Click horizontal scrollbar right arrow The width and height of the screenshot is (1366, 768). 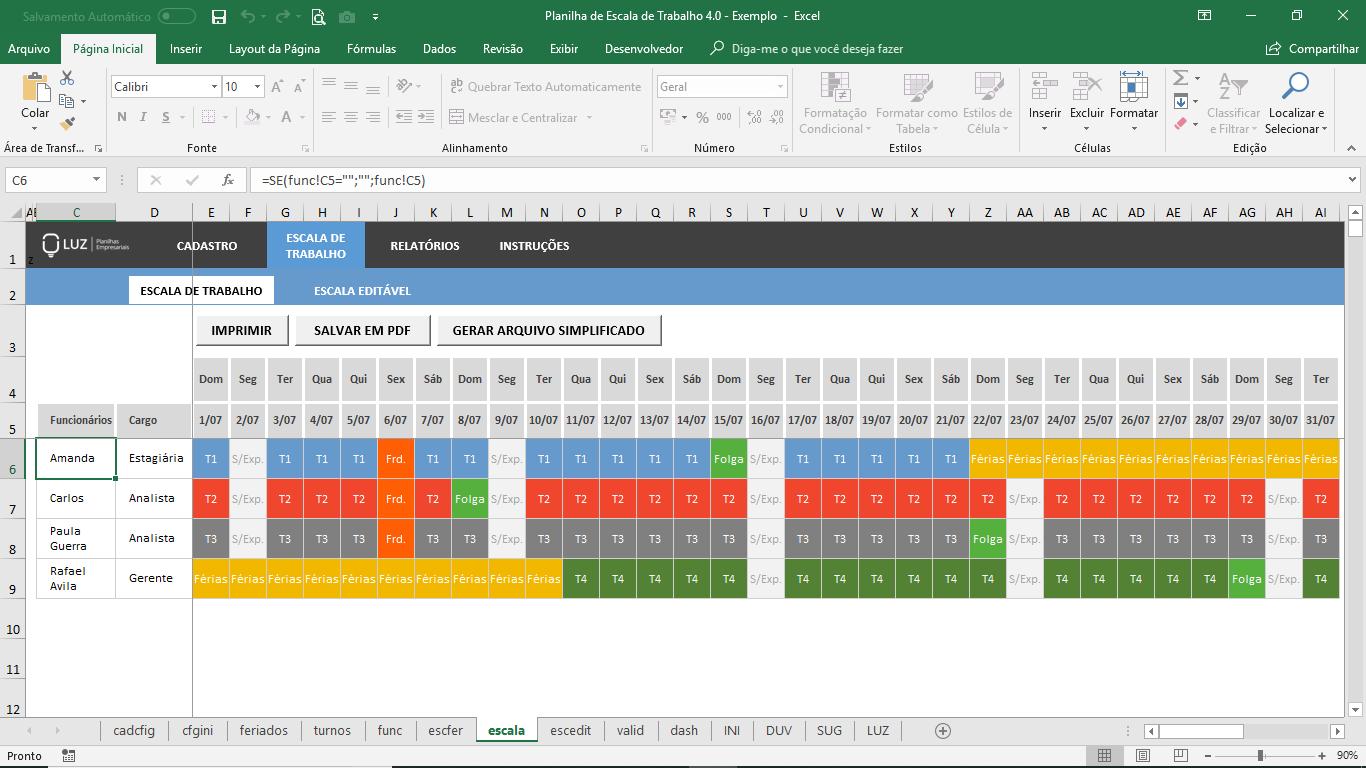[x=1338, y=731]
